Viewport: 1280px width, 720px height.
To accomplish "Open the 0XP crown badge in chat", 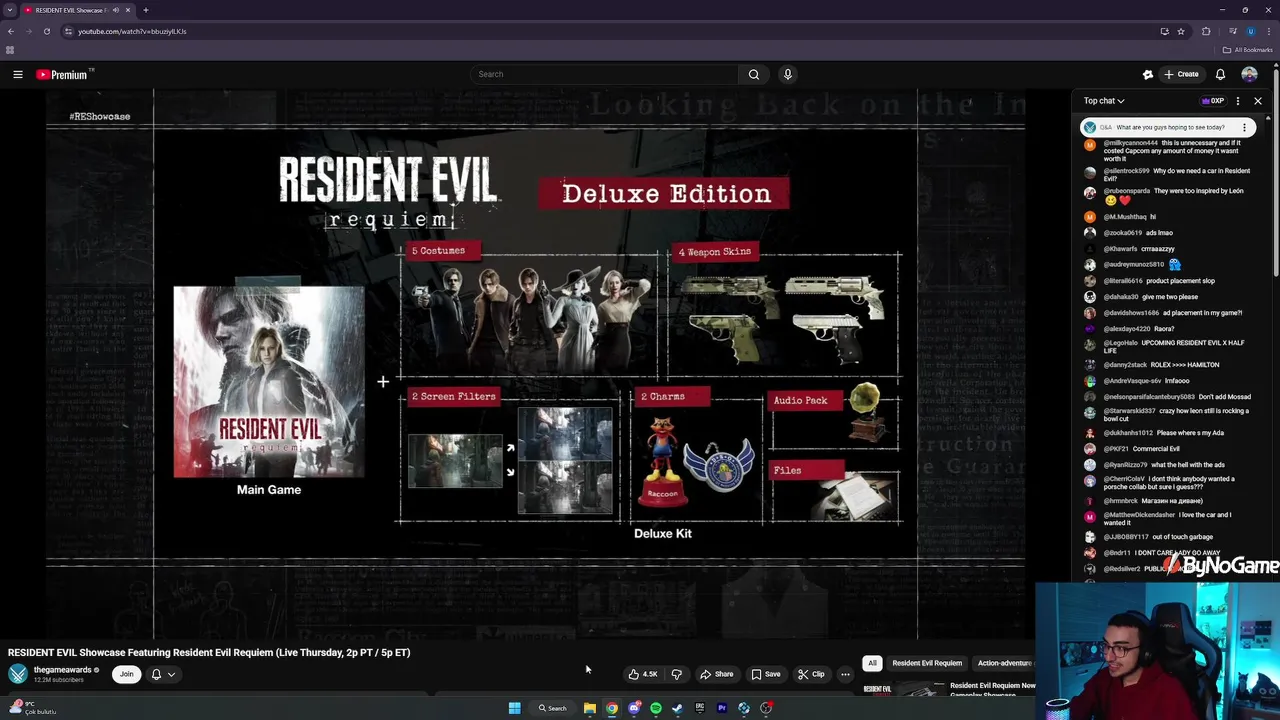I will (x=1213, y=101).
